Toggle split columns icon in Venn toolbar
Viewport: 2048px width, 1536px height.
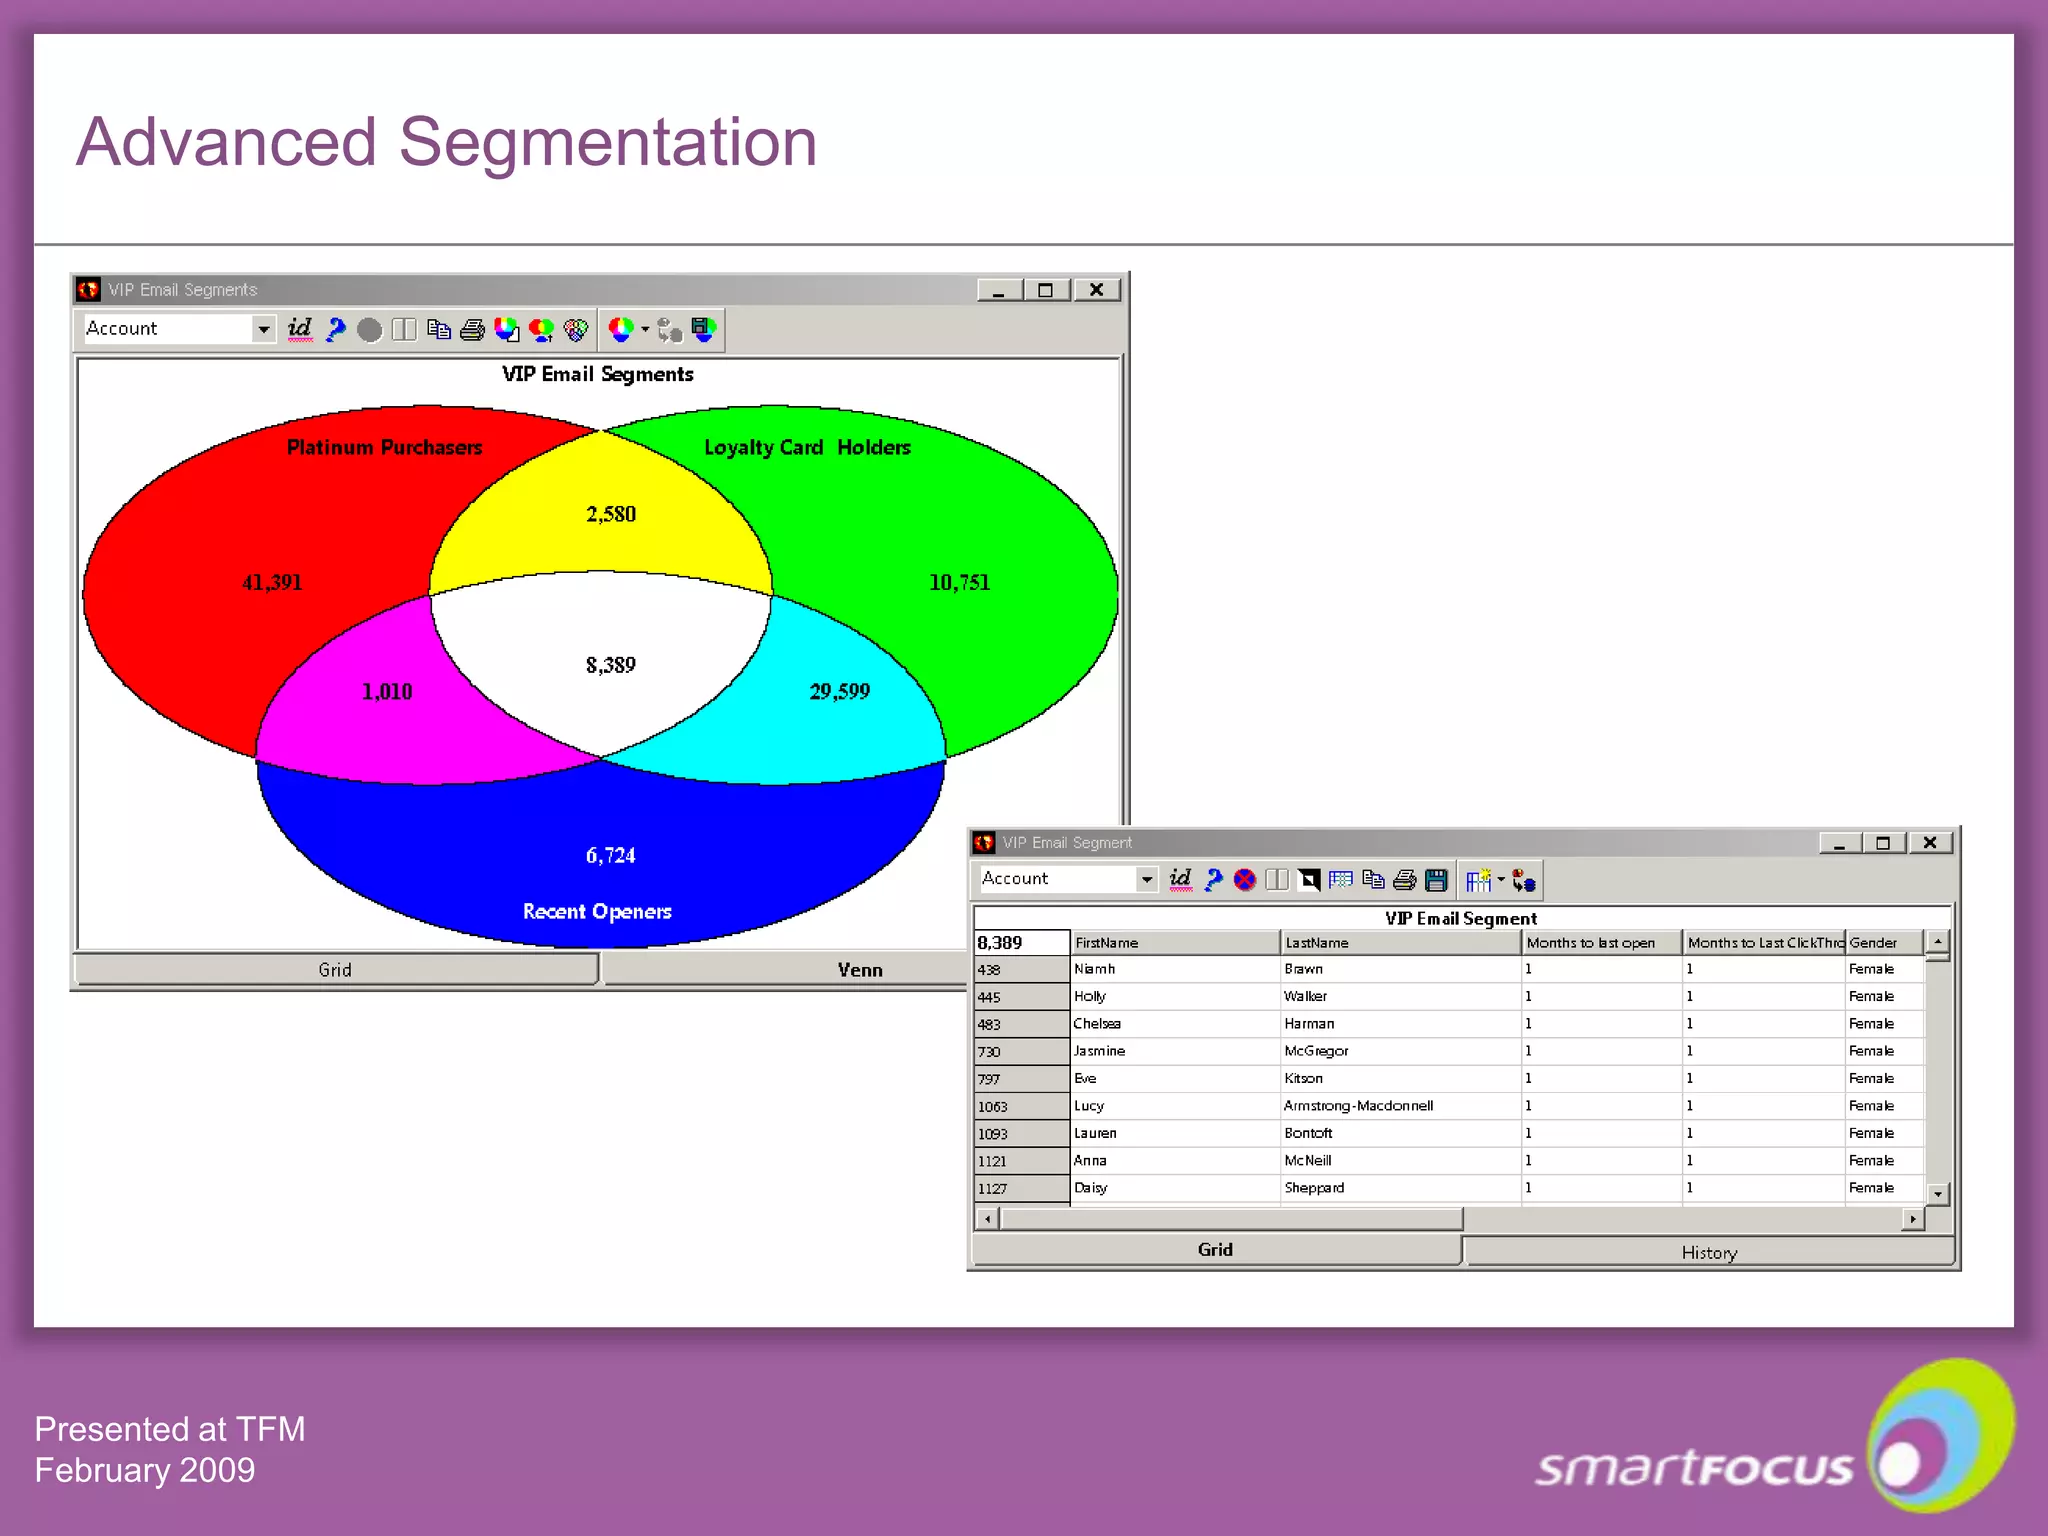(x=403, y=329)
